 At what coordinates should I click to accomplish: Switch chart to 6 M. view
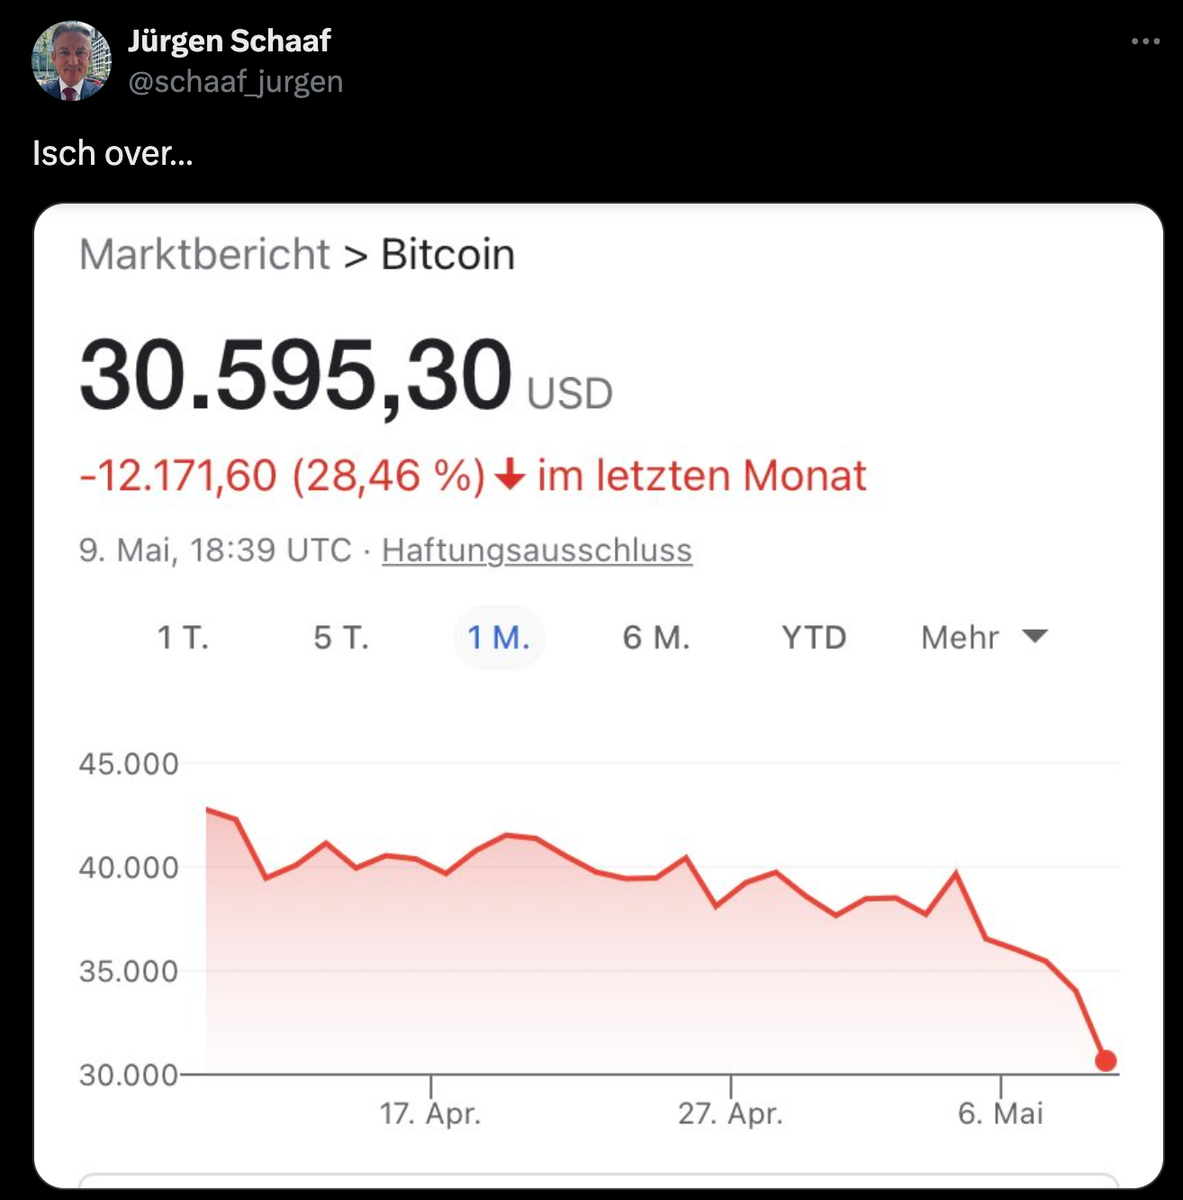(656, 637)
